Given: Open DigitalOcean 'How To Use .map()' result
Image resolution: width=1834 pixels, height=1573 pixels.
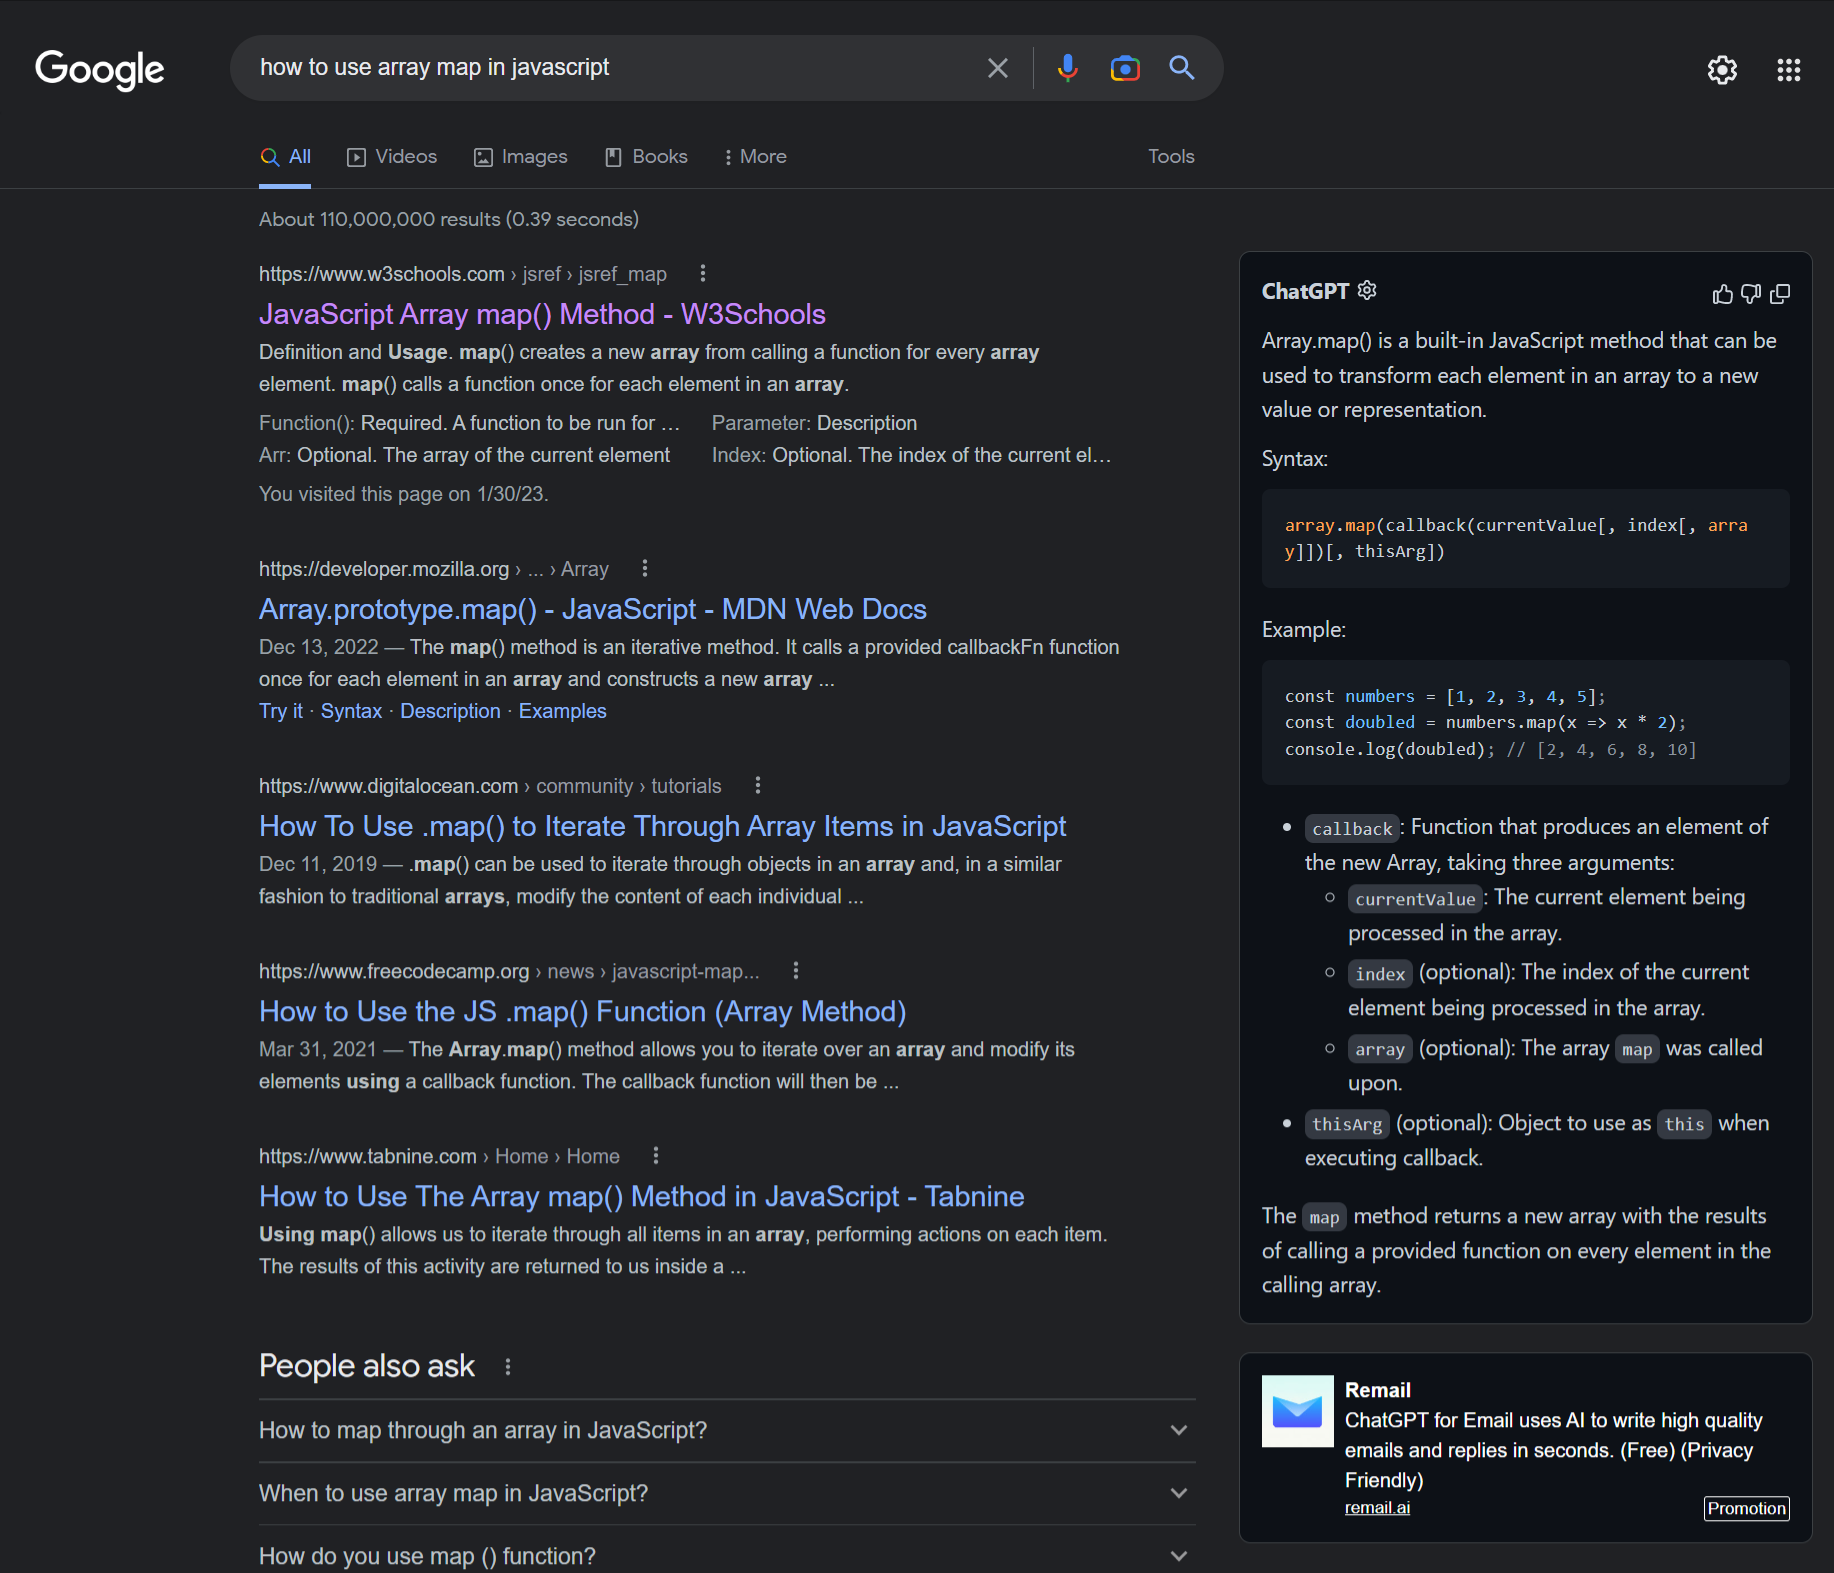Looking at the screenshot, I should [662, 826].
